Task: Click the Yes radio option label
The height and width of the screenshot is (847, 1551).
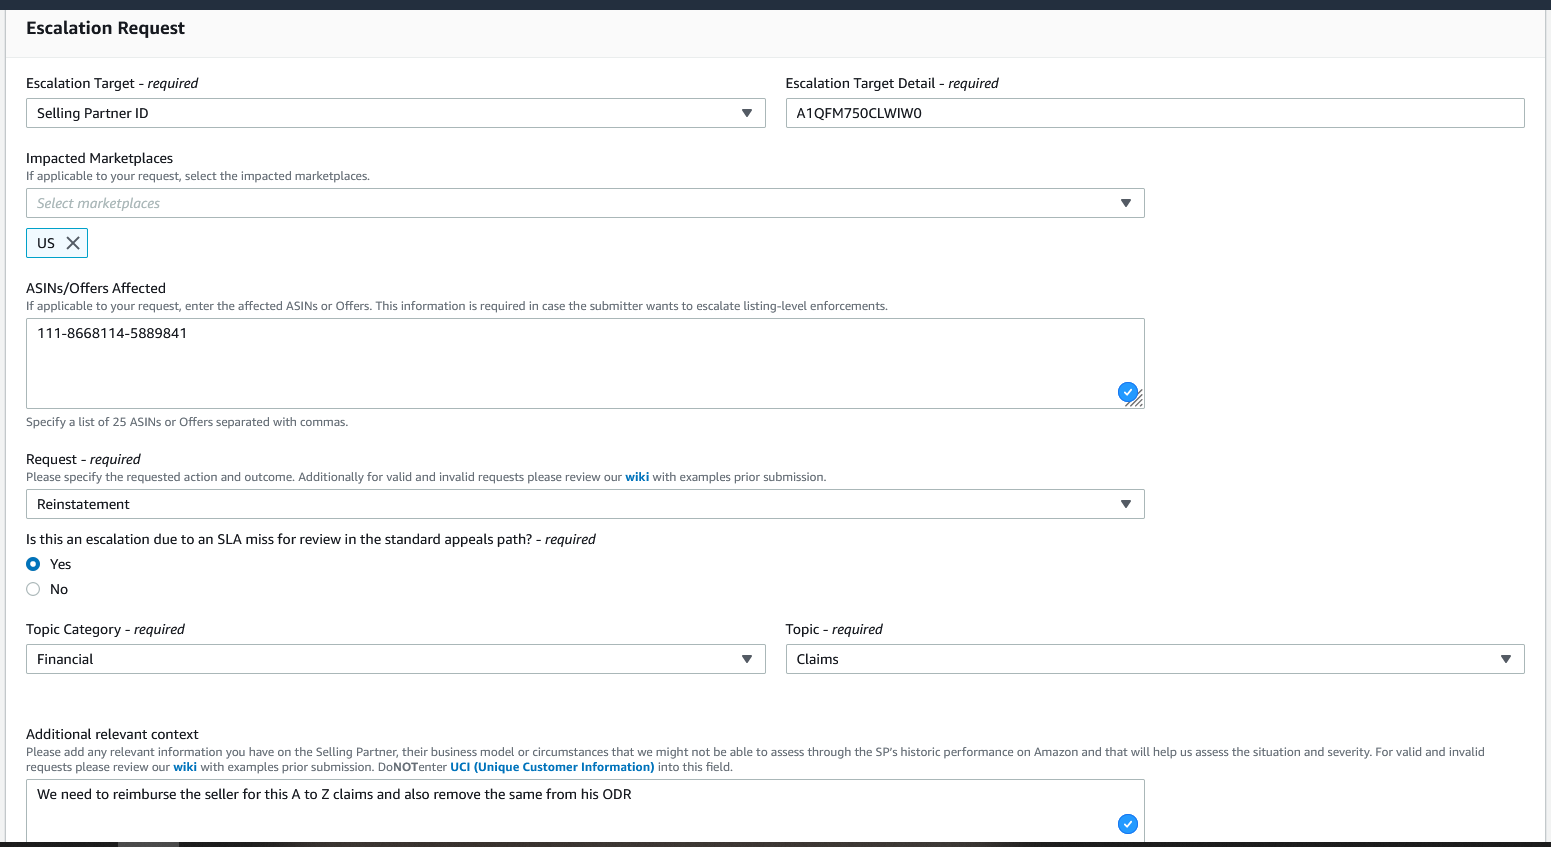Action: (61, 564)
